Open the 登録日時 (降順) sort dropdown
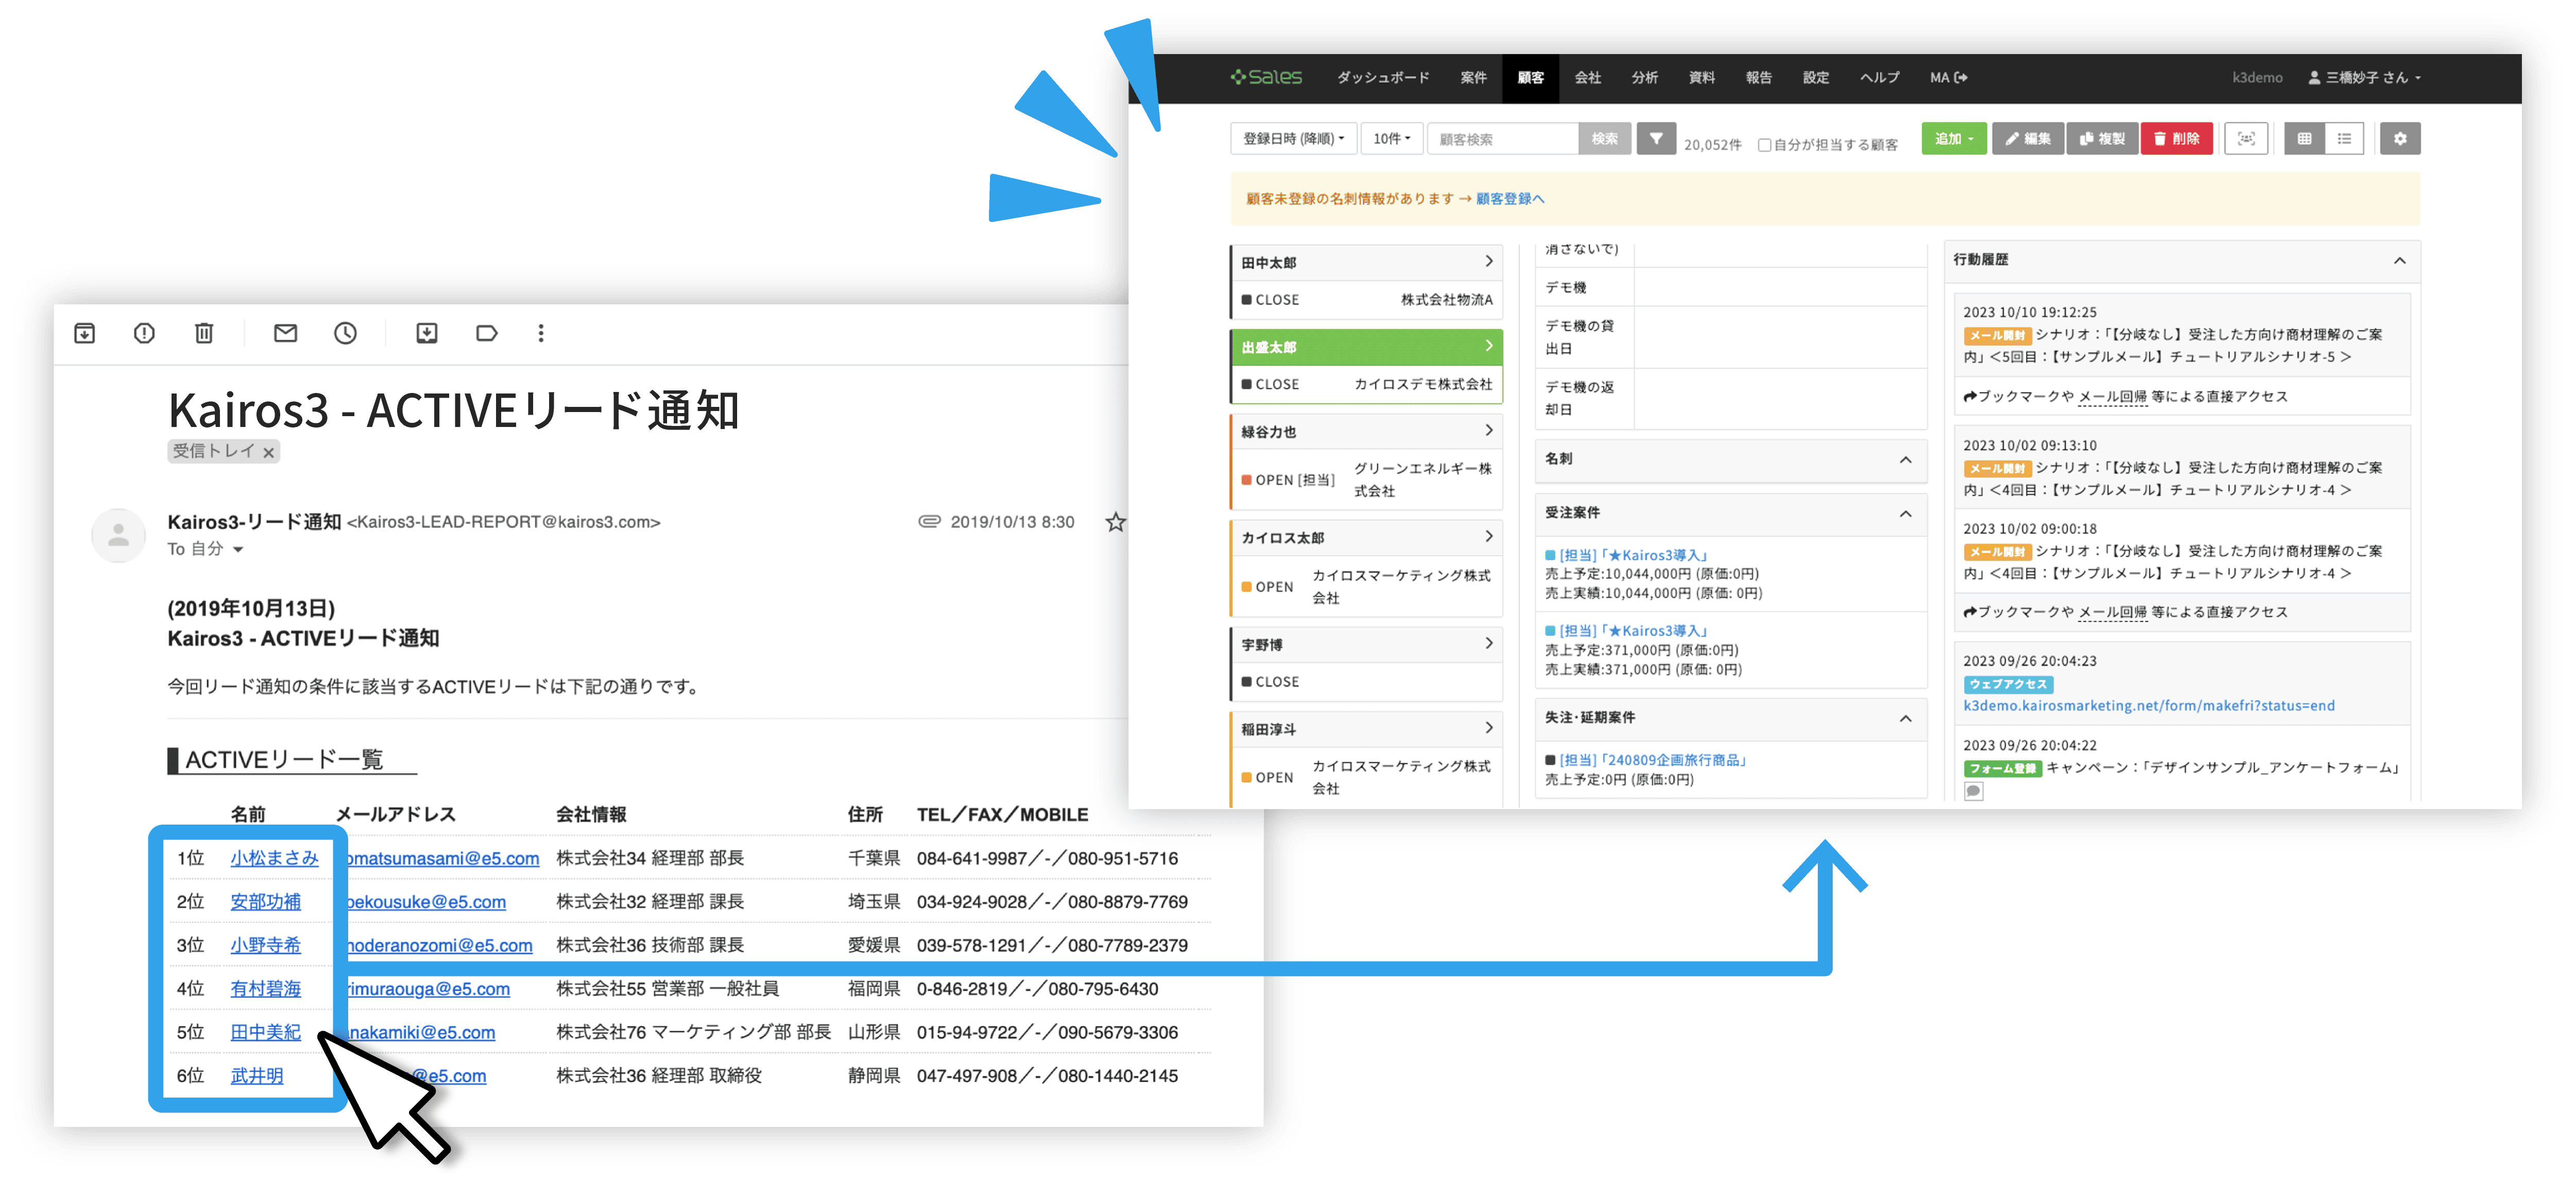The image size is (2576, 1181). 1293,139
